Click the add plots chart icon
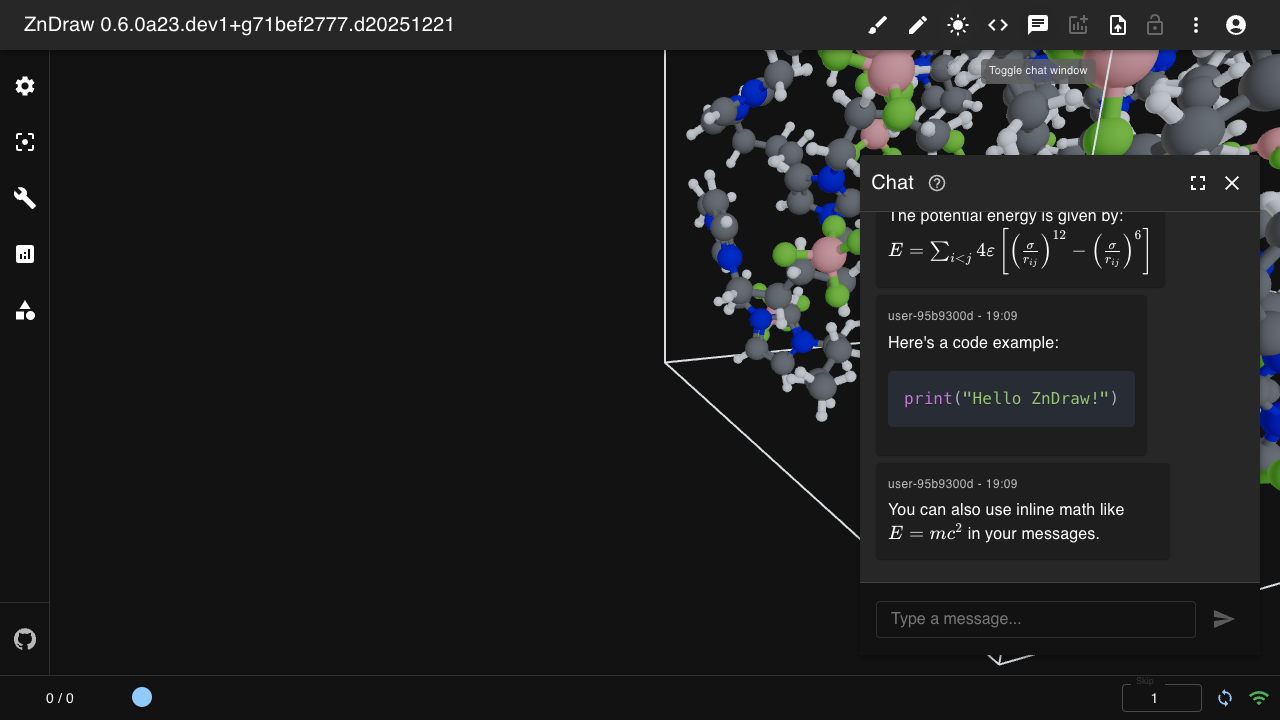 (x=1078, y=25)
